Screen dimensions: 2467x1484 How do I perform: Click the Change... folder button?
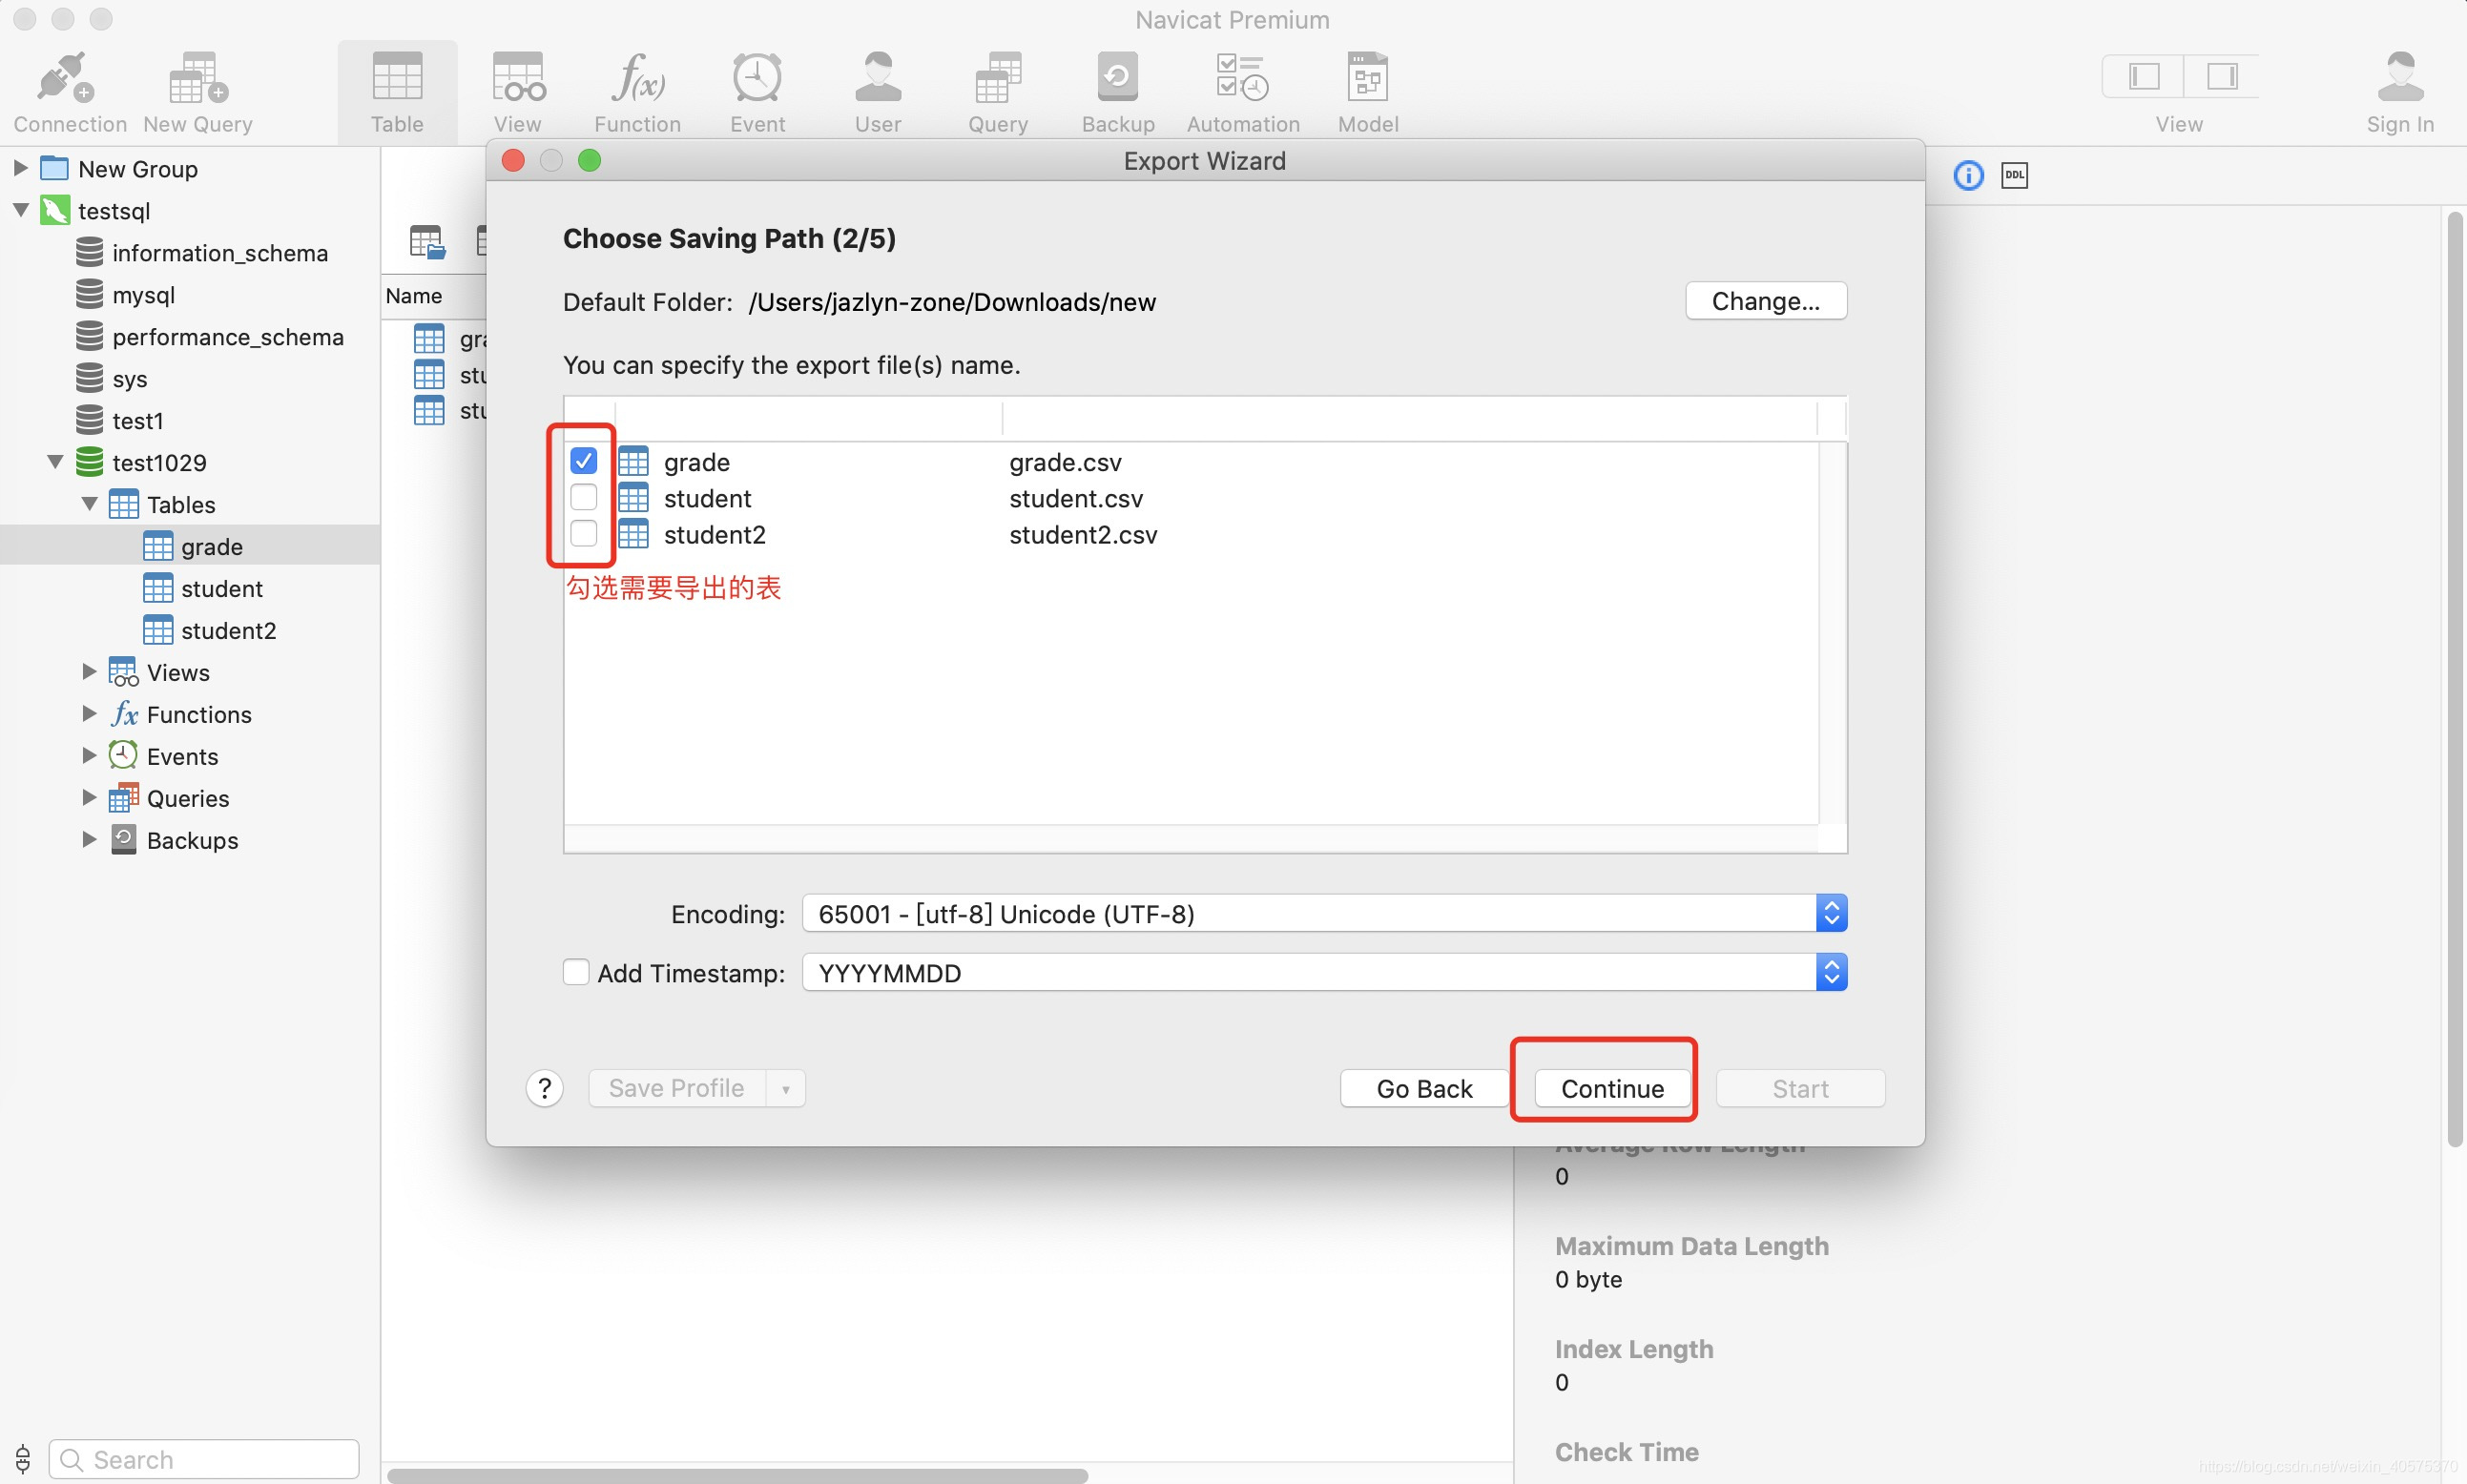click(1765, 301)
